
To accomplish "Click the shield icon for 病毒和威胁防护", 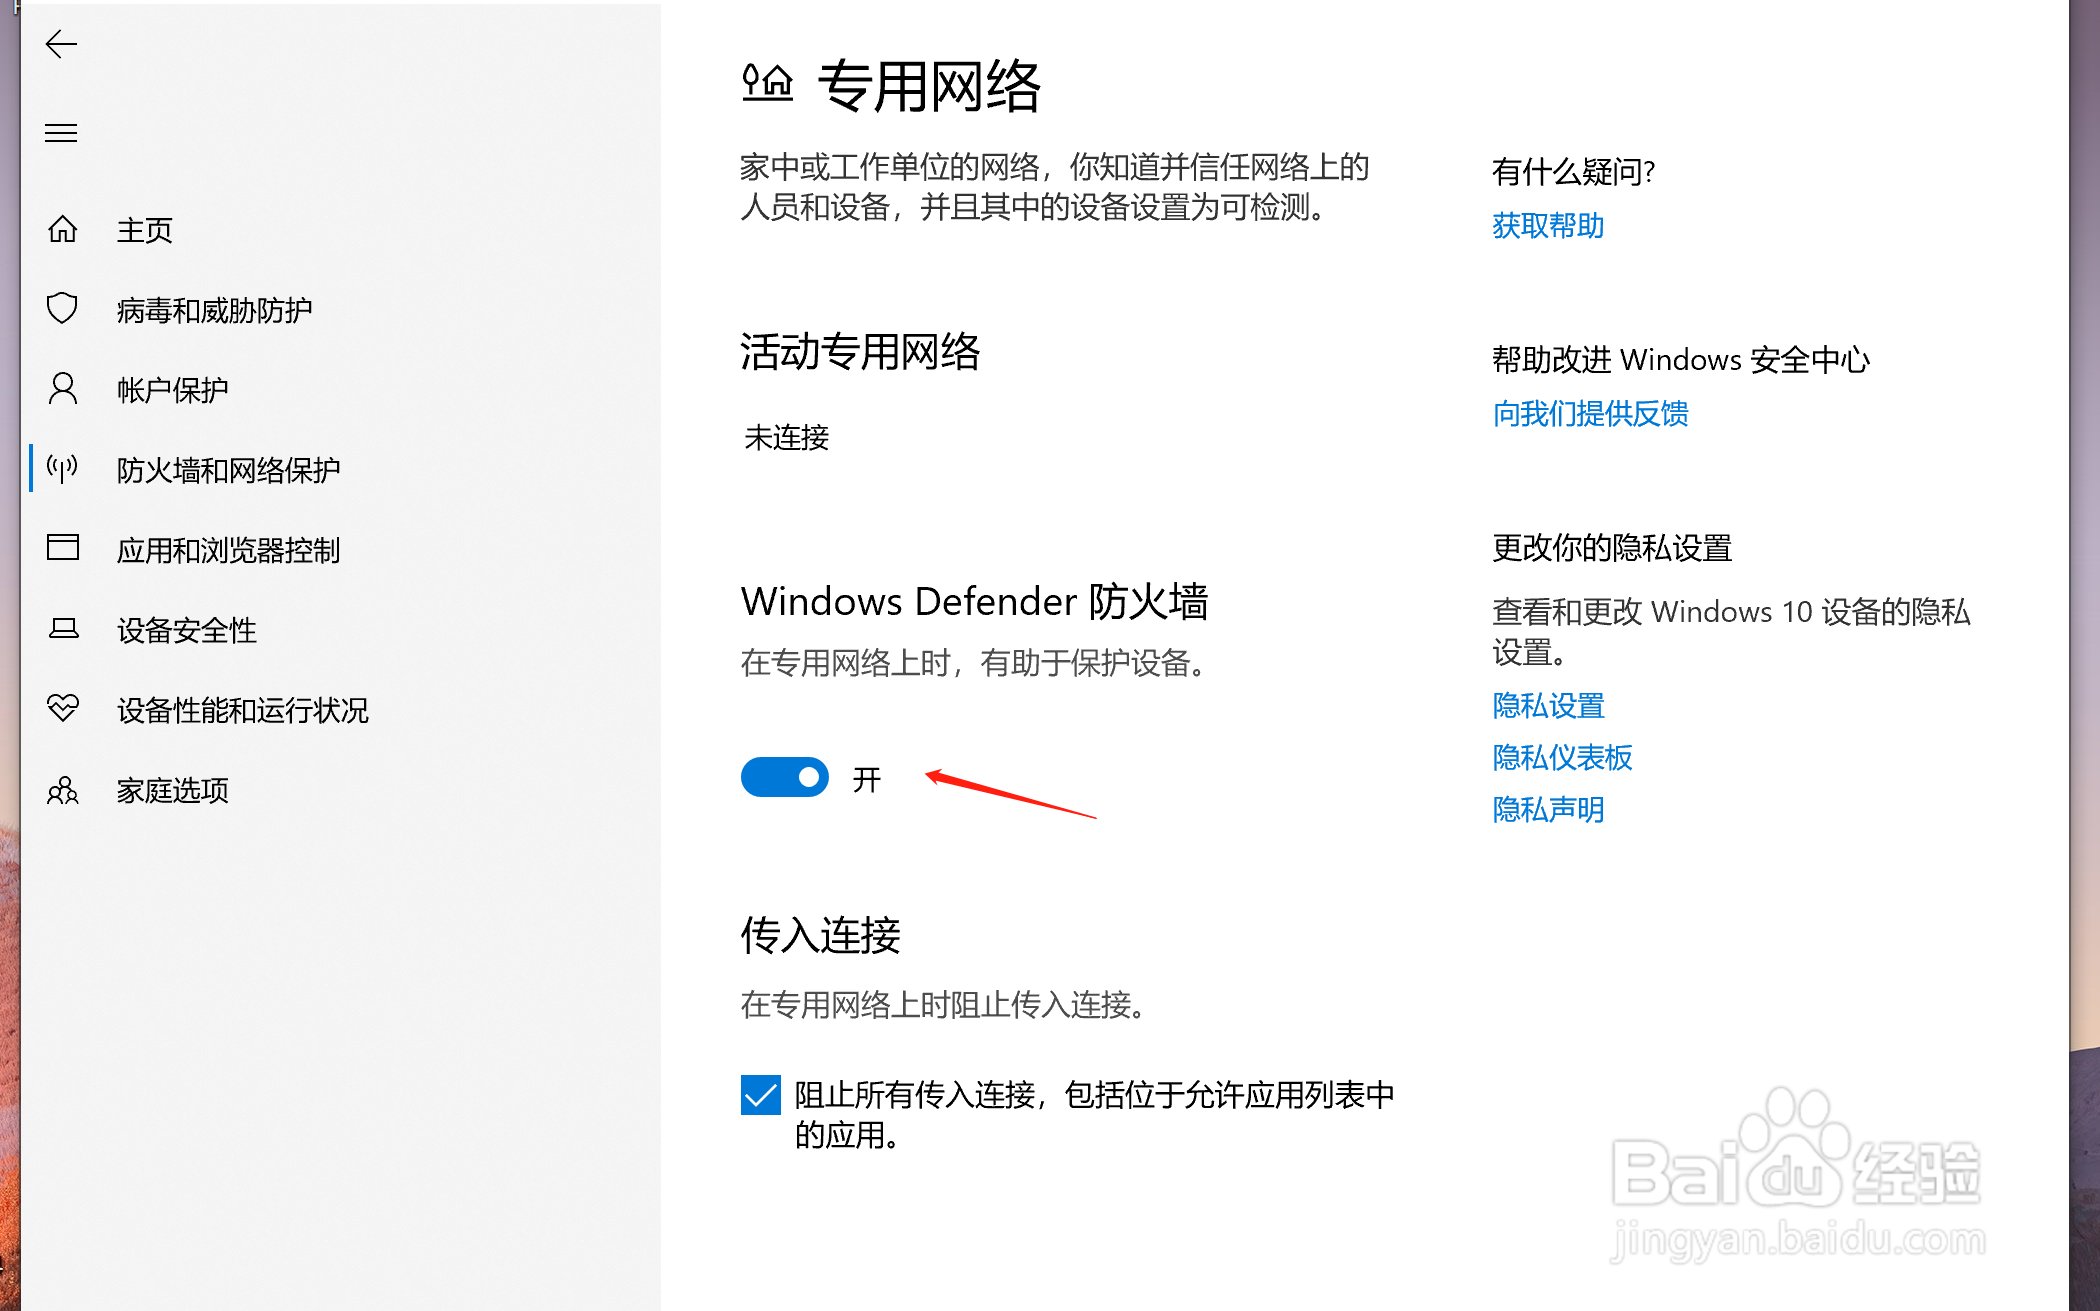I will coord(63,308).
